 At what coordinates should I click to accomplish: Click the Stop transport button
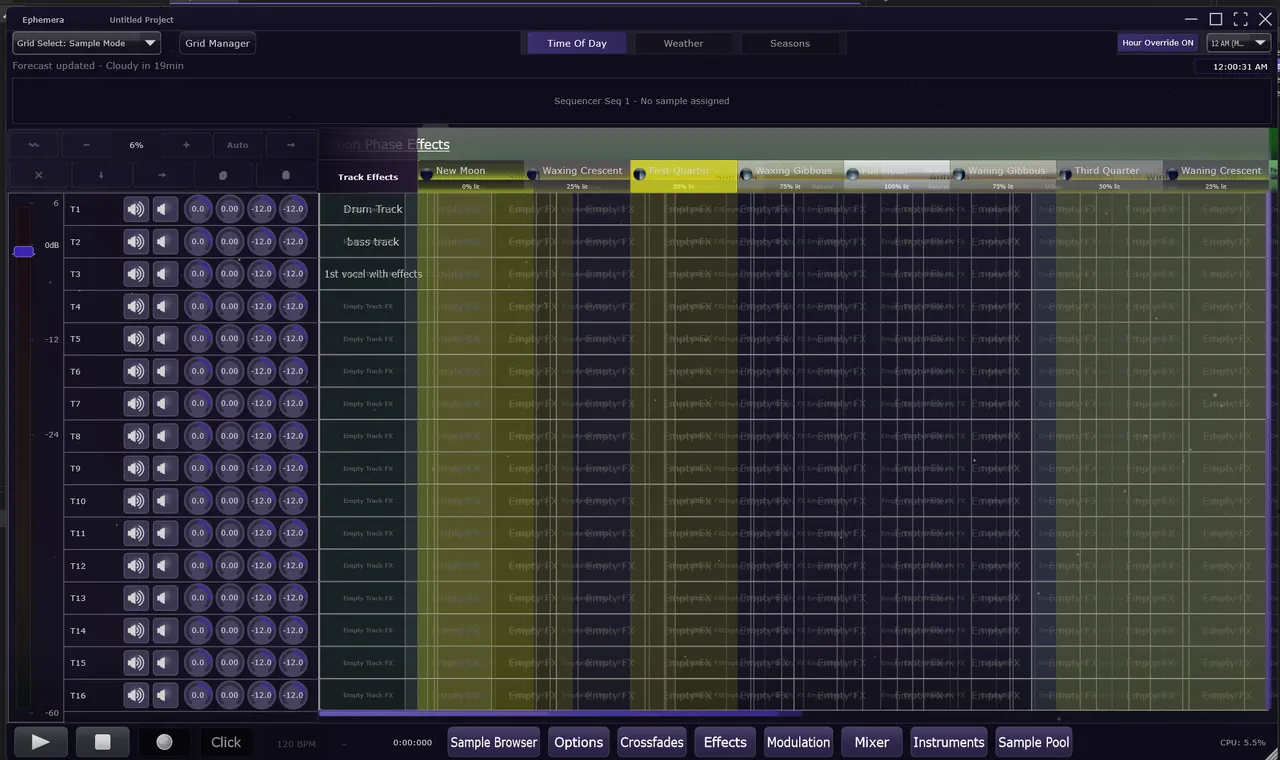[x=102, y=742]
